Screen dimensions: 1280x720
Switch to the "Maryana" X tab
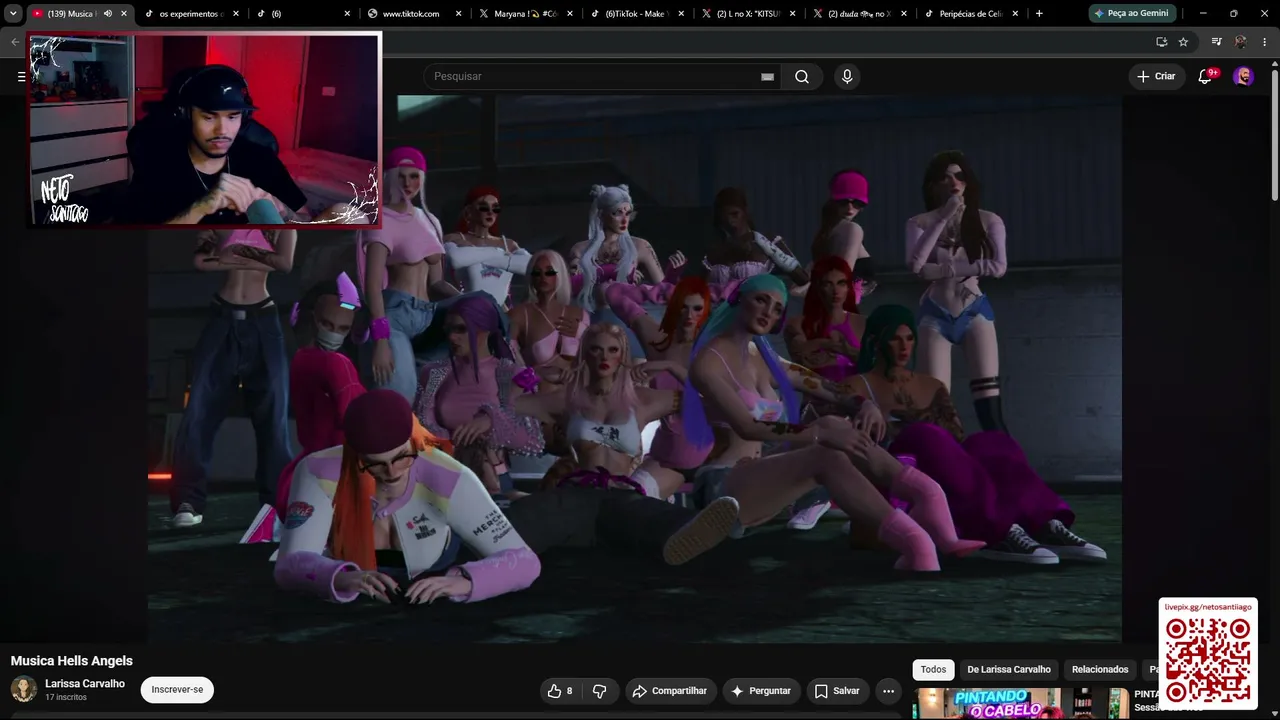(527, 13)
